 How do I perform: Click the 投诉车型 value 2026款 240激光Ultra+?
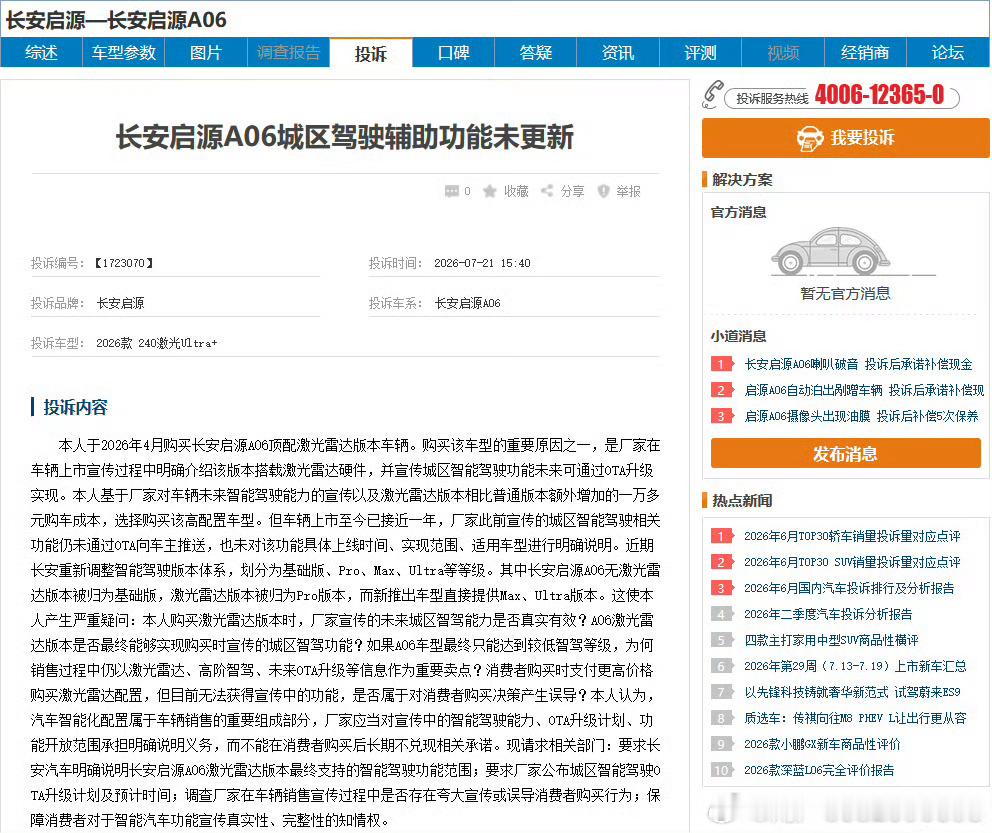click(x=157, y=343)
